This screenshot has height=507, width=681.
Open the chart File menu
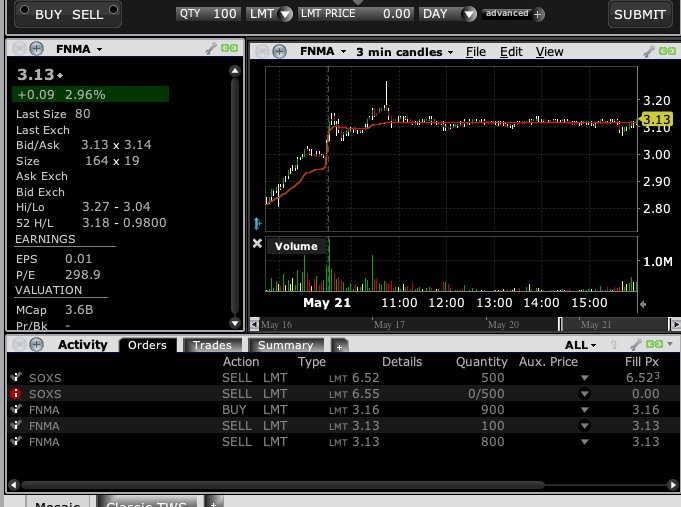click(x=476, y=52)
